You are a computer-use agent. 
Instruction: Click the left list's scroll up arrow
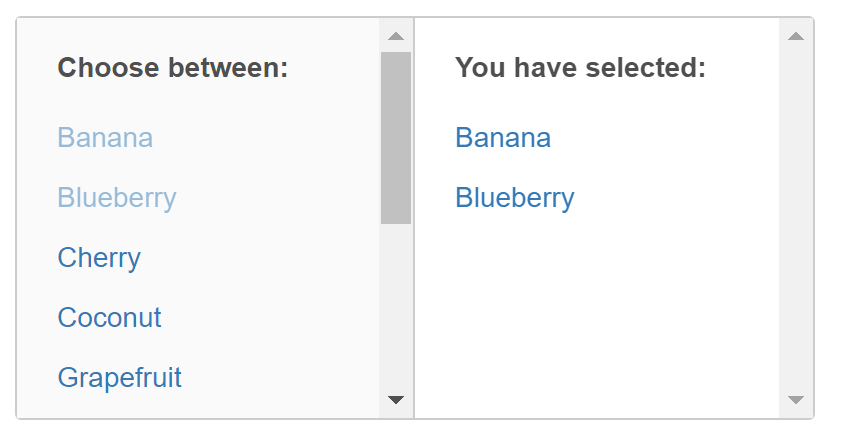[396, 36]
